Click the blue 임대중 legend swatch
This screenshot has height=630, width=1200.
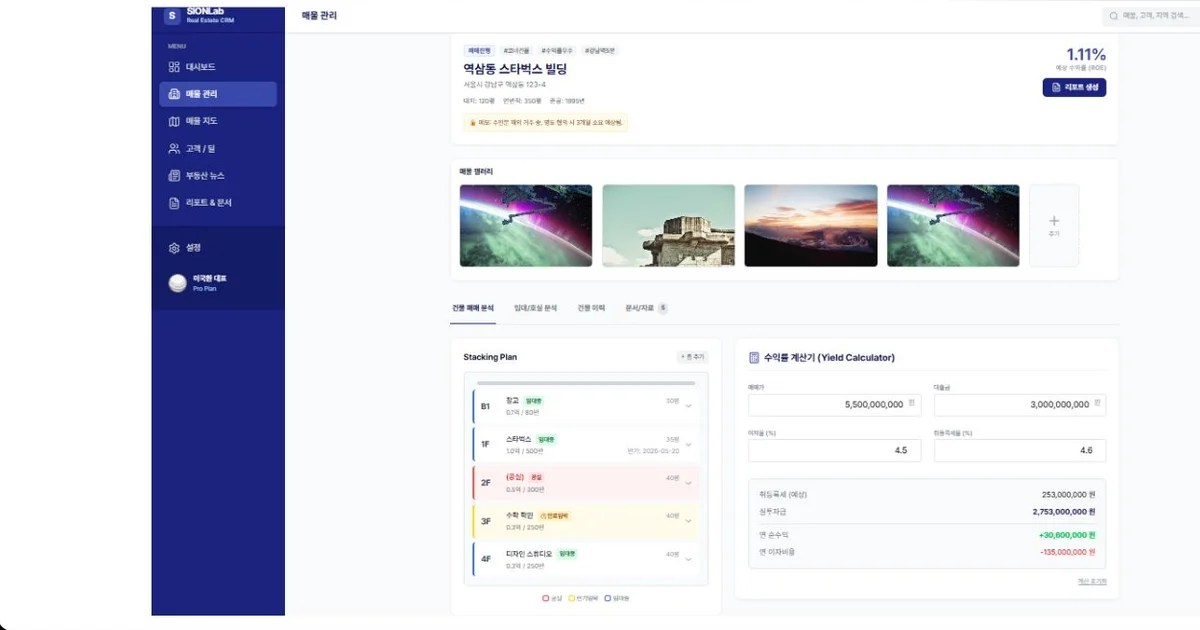coord(607,598)
